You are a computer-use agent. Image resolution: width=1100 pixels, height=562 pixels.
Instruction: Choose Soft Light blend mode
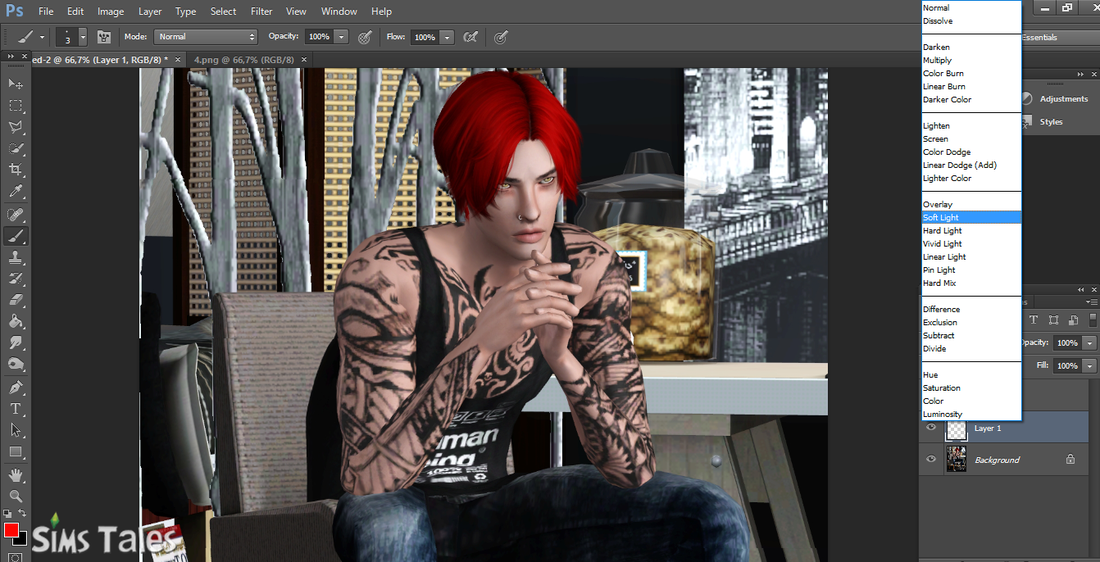pos(971,218)
